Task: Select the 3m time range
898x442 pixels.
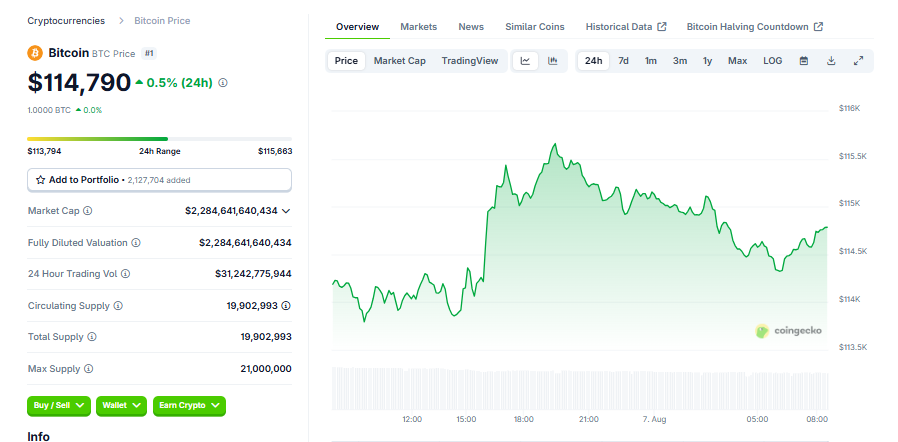Action: pos(680,61)
